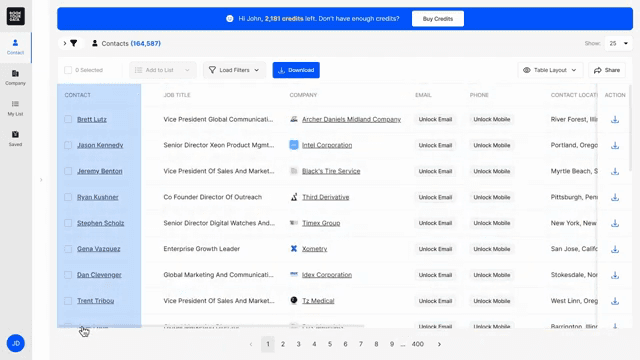Click the smiley icon in credits banner

[x=230, y=18]
